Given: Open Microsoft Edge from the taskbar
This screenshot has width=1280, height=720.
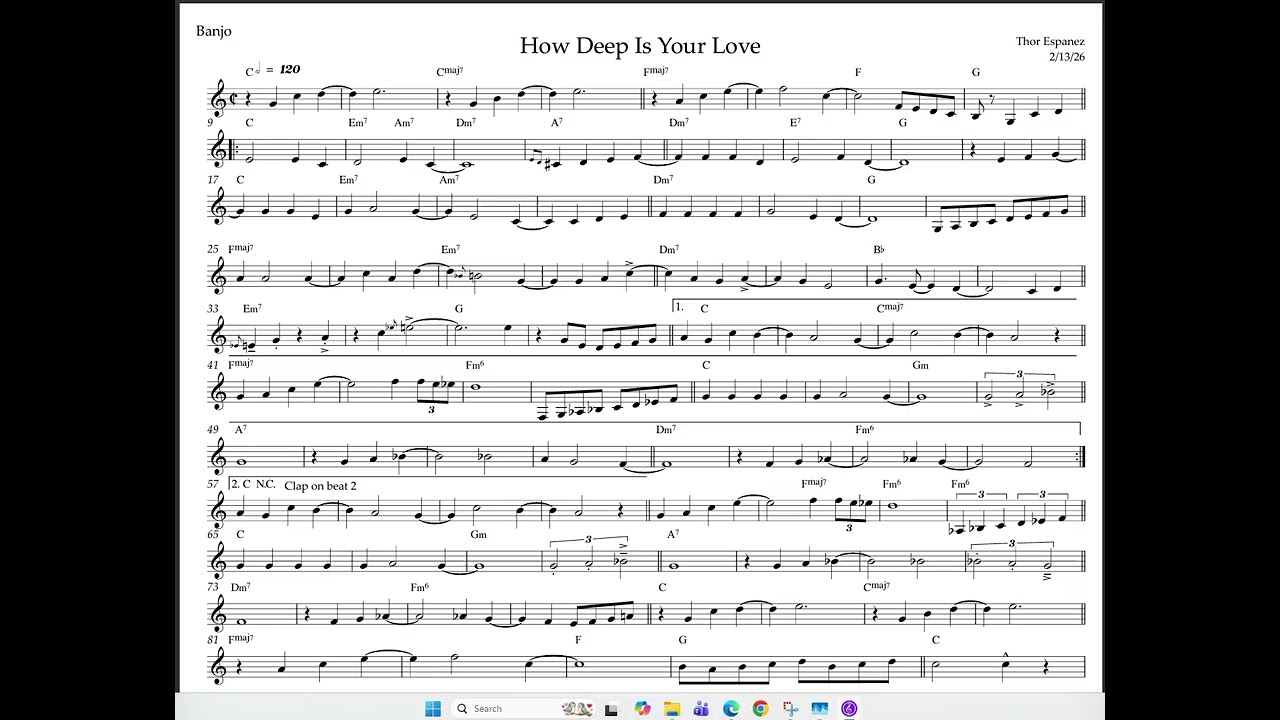Looking at the screenshot, I should coord(731,708).
